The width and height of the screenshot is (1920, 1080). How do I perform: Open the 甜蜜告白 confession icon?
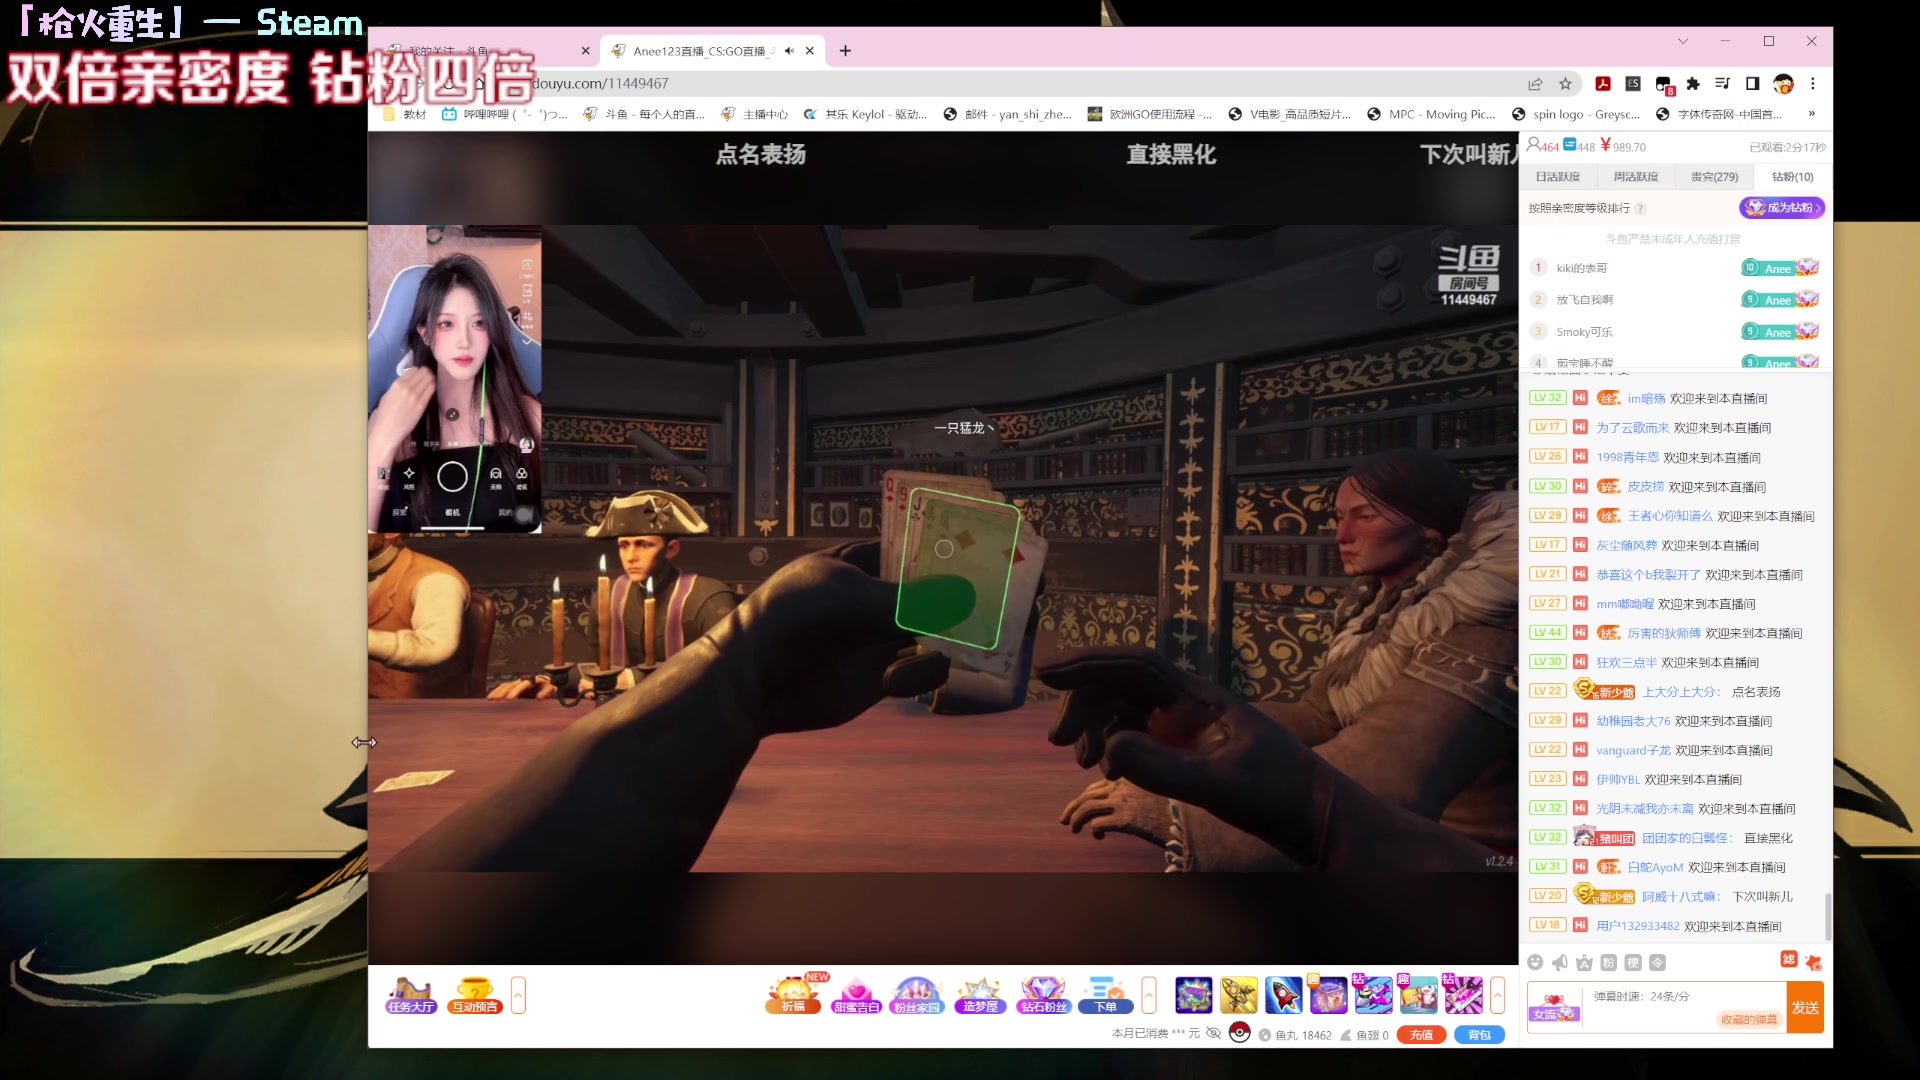coord(856,995)
